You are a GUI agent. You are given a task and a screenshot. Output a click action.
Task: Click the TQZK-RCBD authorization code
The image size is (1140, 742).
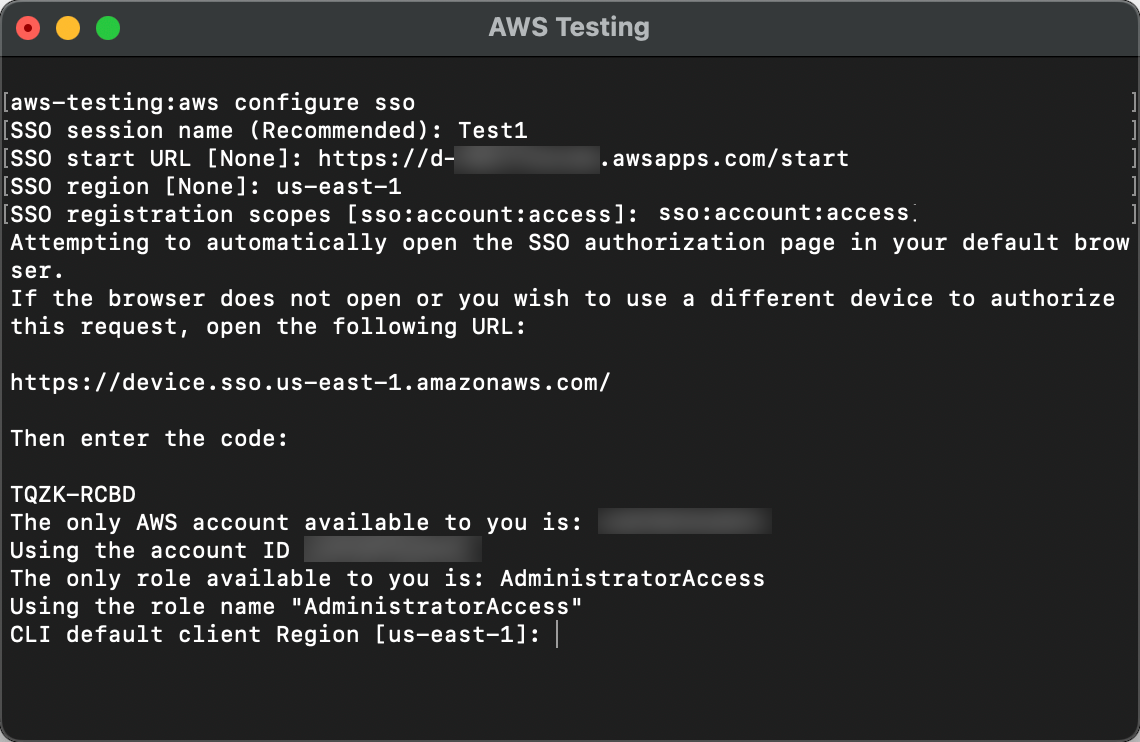pyautogui.click(x=73, y=494)
